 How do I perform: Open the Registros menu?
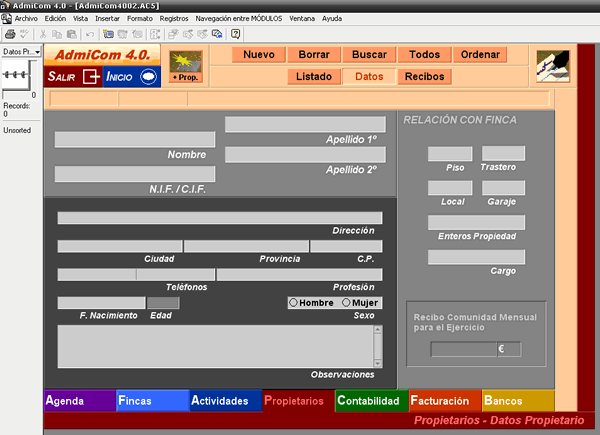(174, 18)
